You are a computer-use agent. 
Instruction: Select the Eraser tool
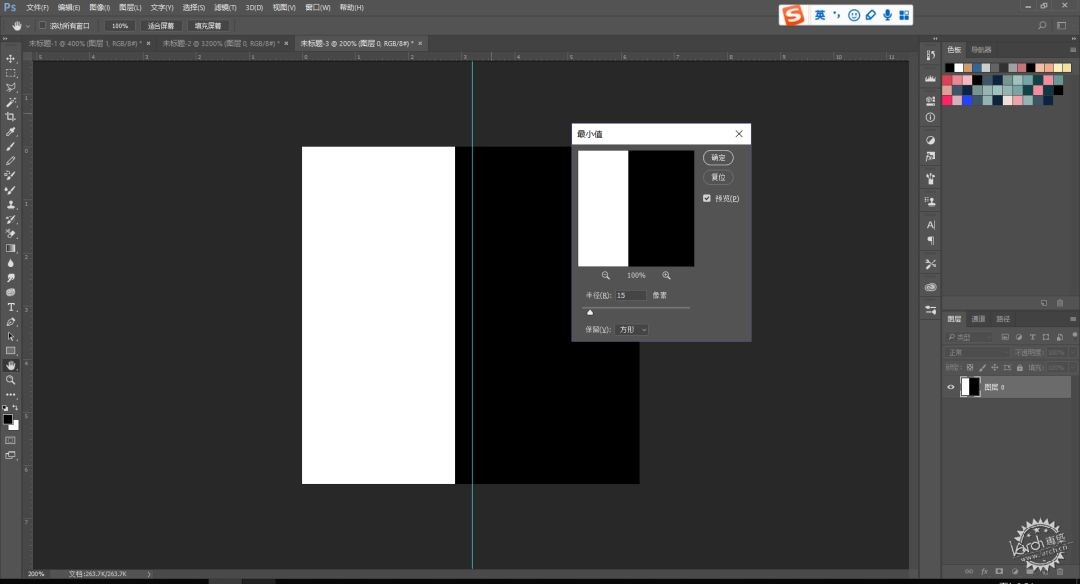[10, 233]
